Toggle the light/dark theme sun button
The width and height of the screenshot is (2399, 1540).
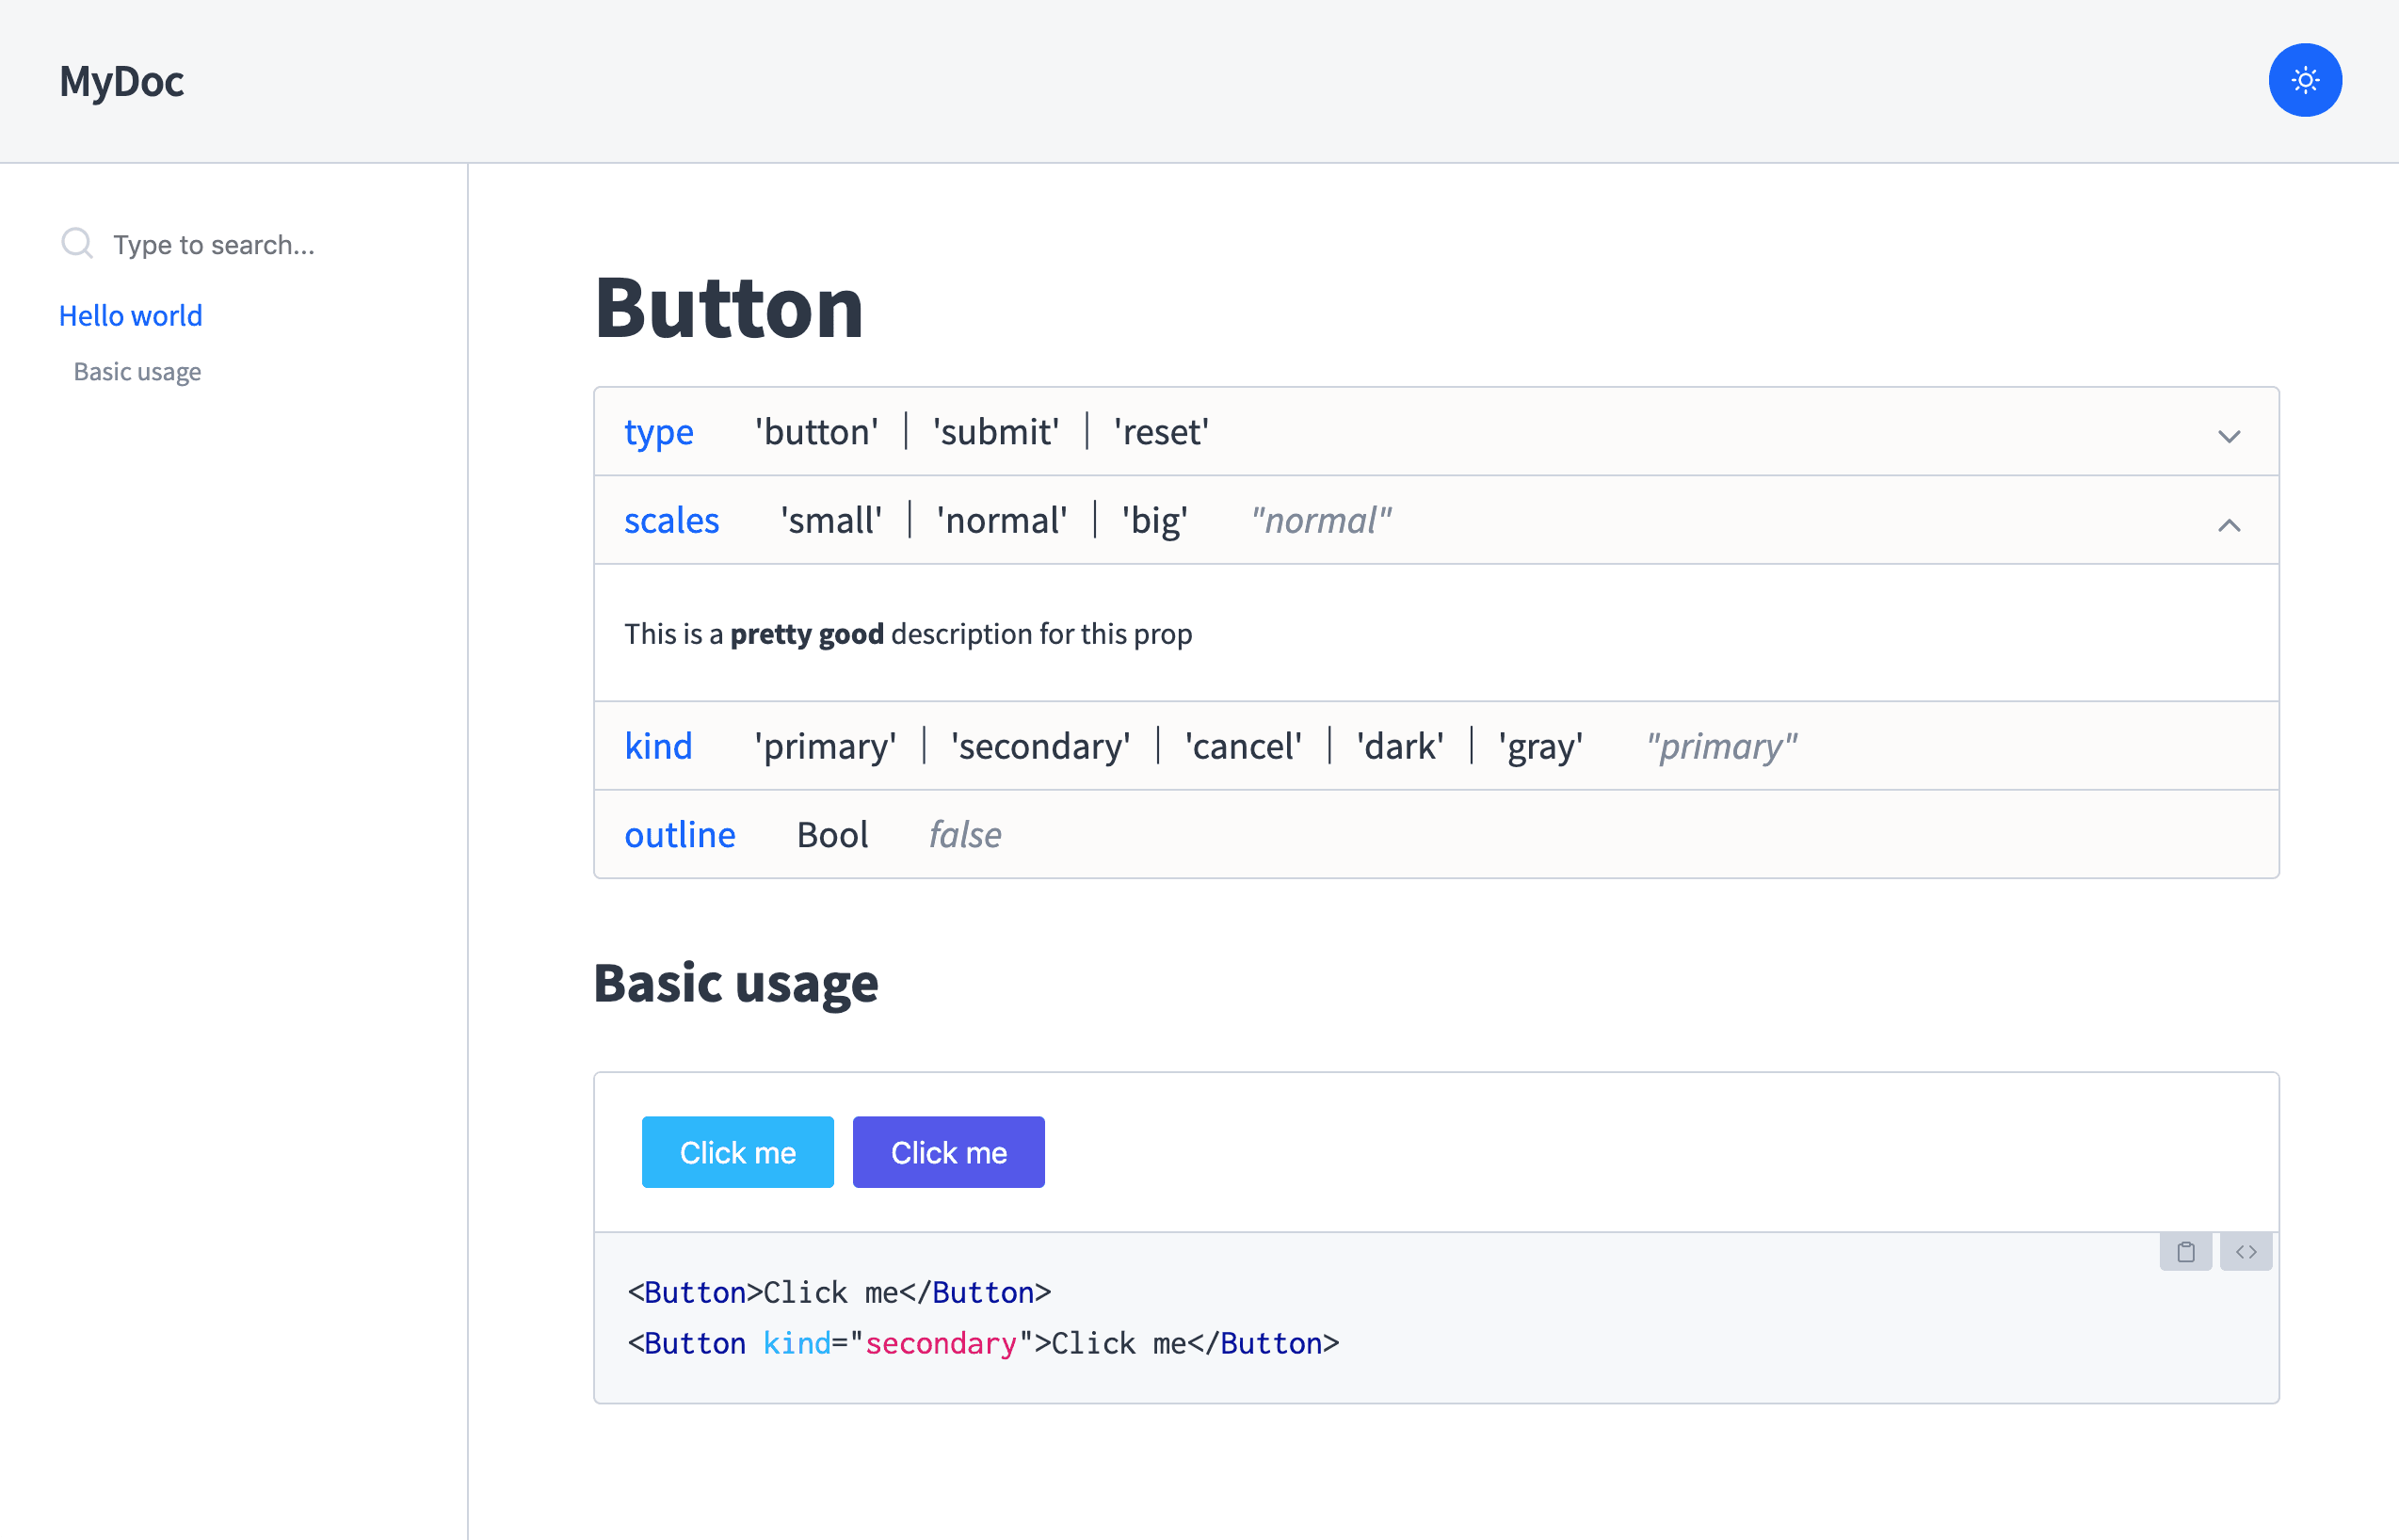pyautogui.click(x=2304, y=80)
